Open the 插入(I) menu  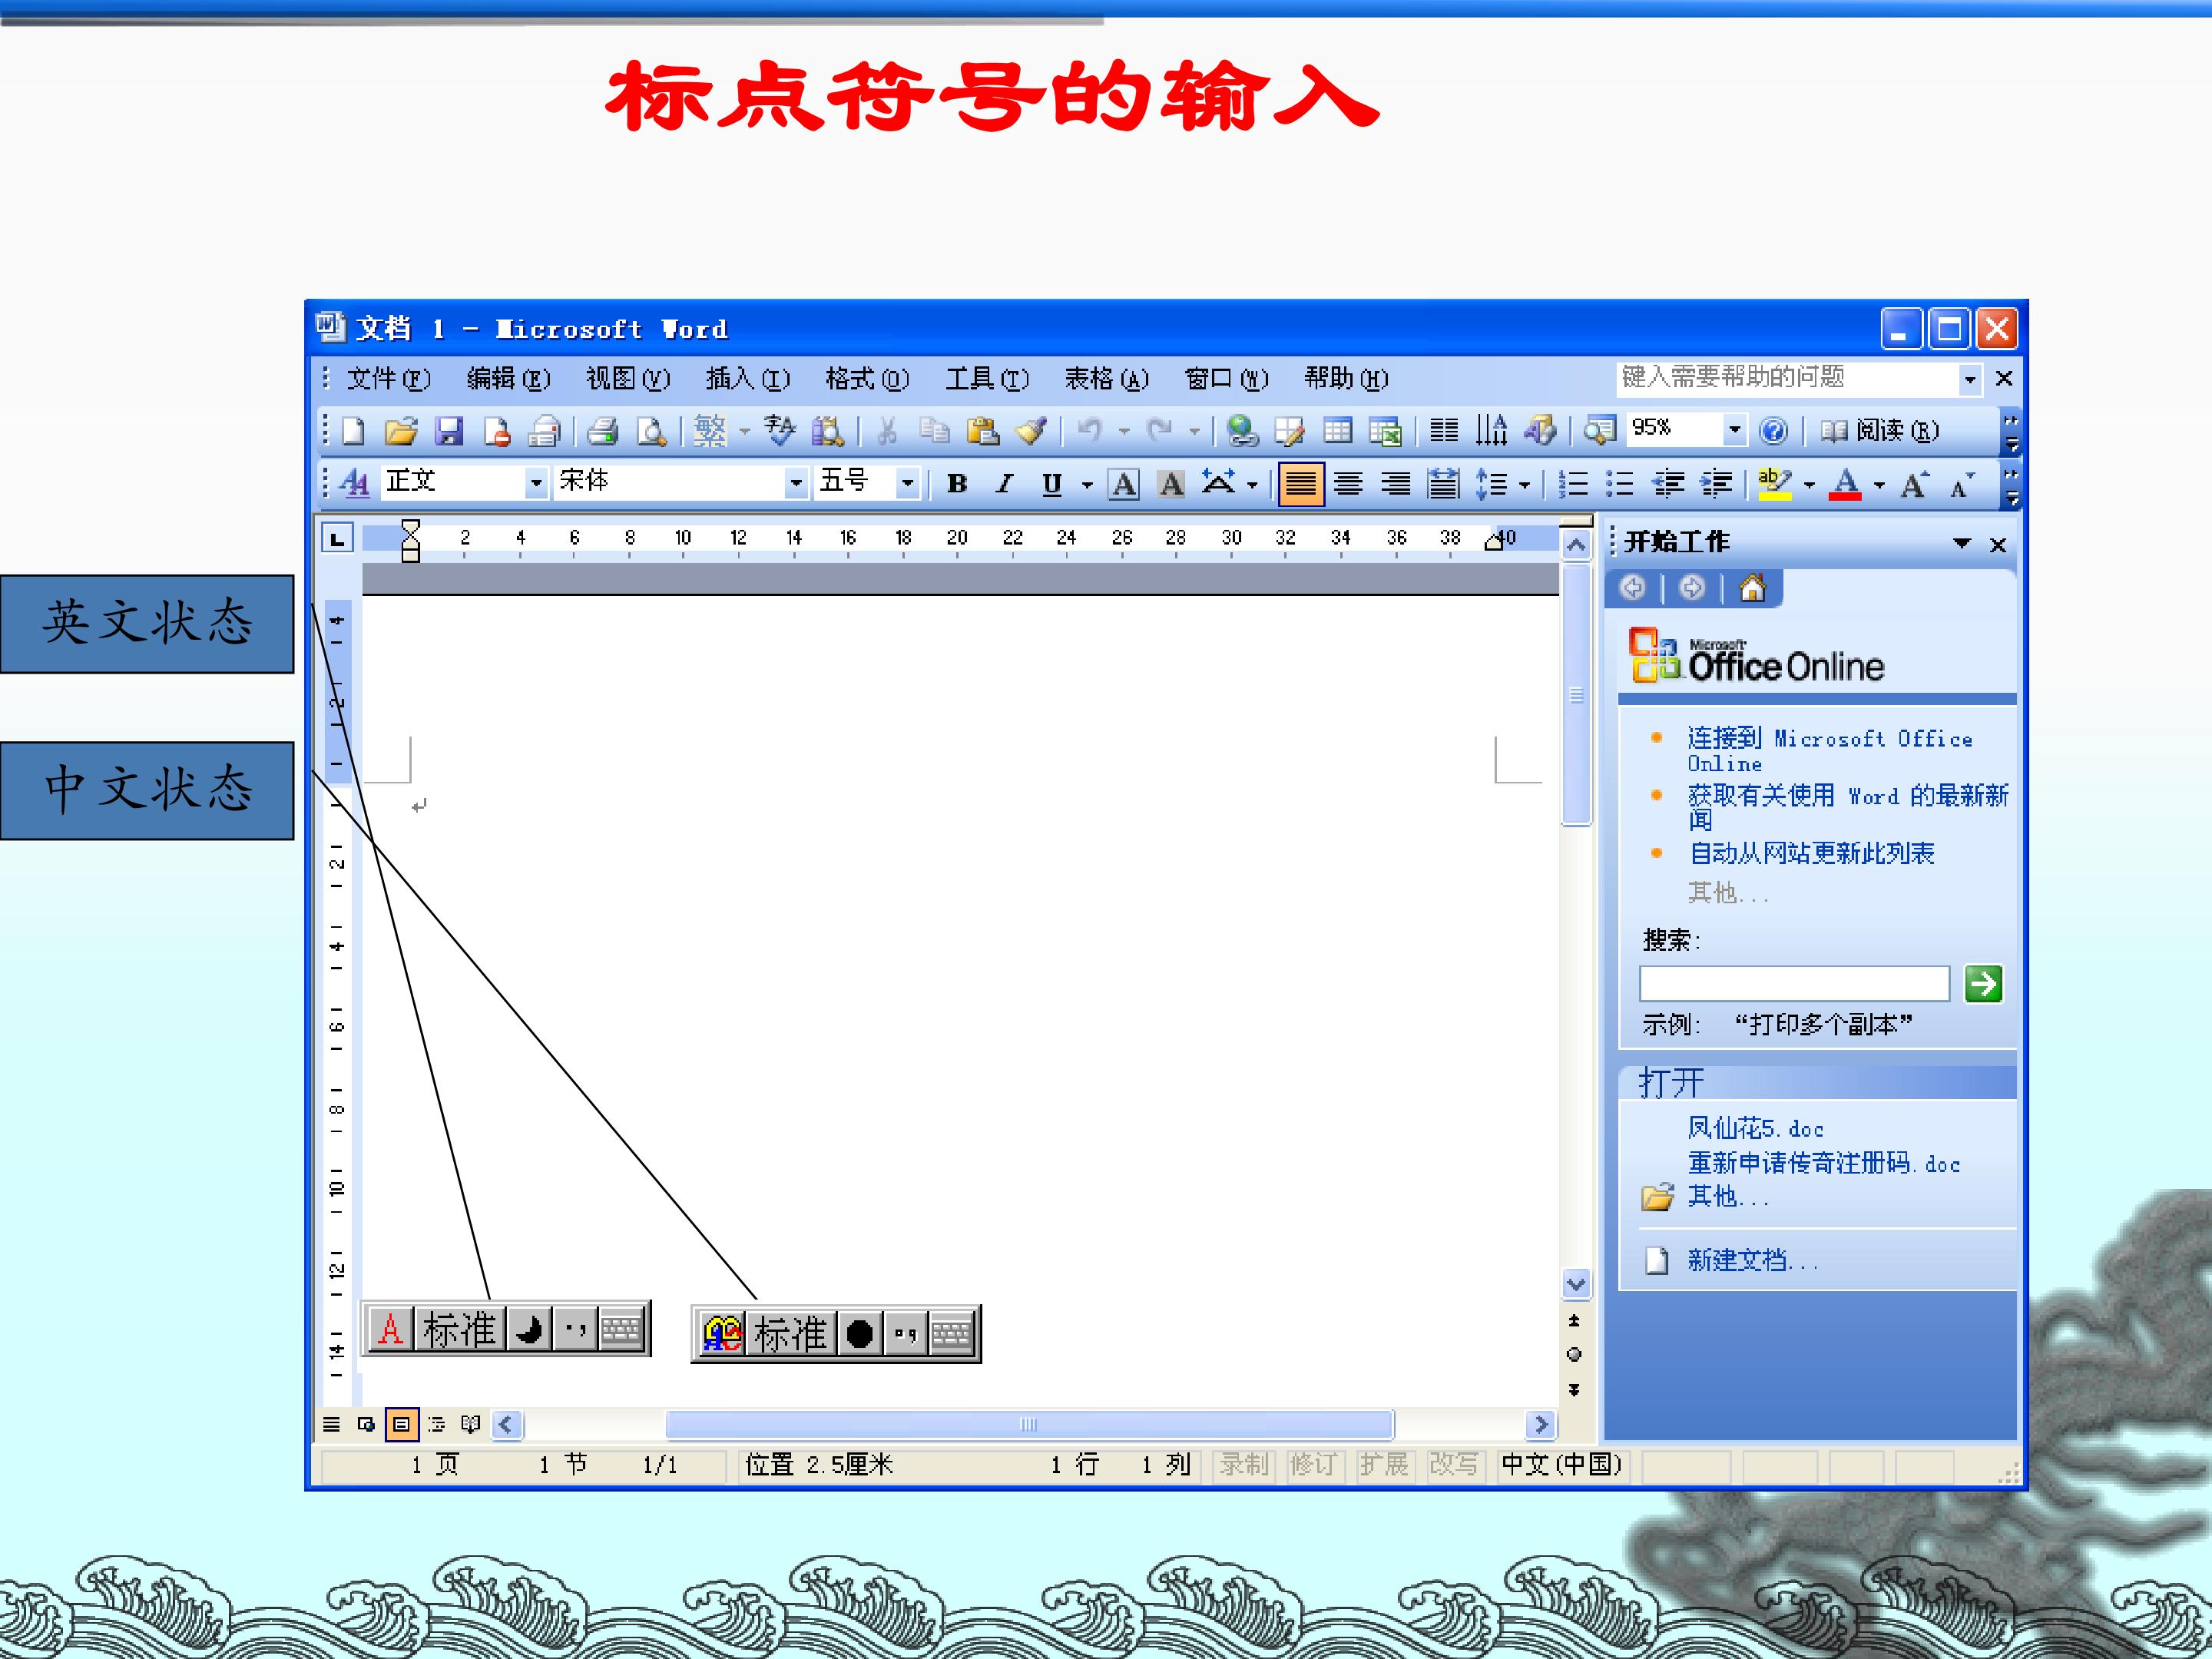coord(748,378)
